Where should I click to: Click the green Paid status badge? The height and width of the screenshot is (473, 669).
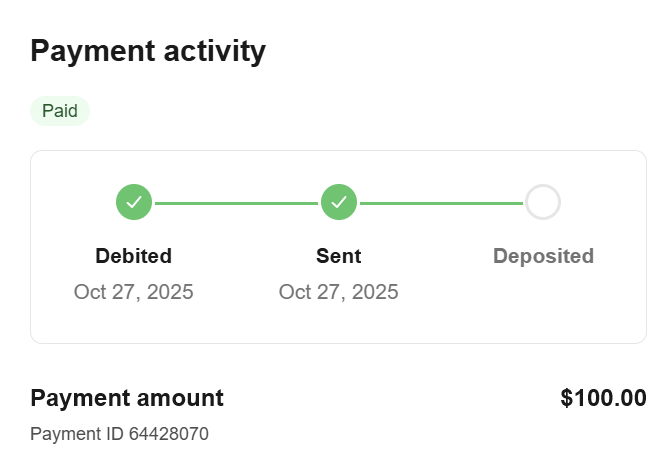[x=60, y=111]
